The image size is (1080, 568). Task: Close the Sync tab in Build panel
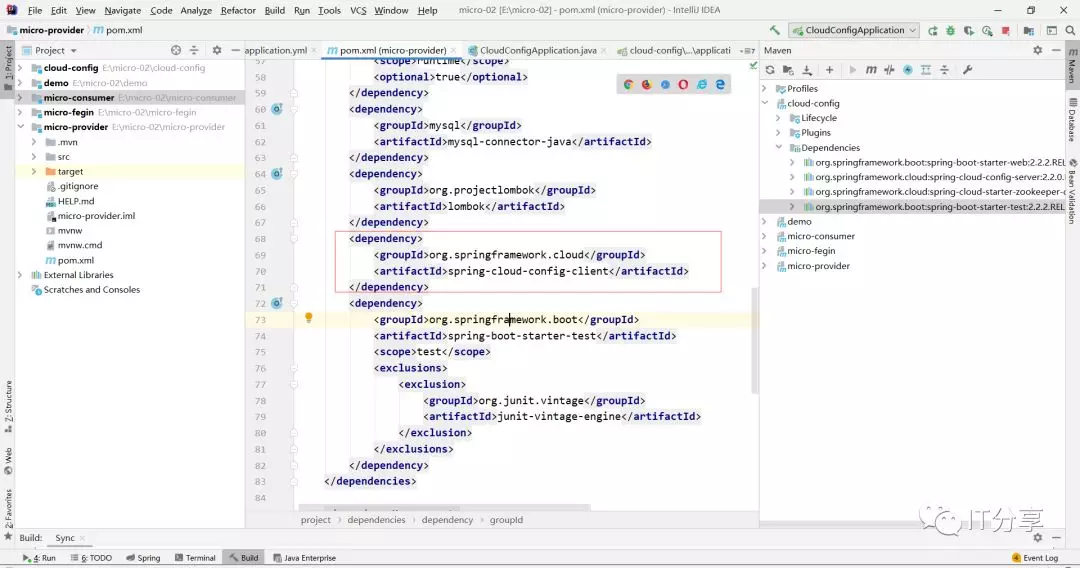[83, 538]
